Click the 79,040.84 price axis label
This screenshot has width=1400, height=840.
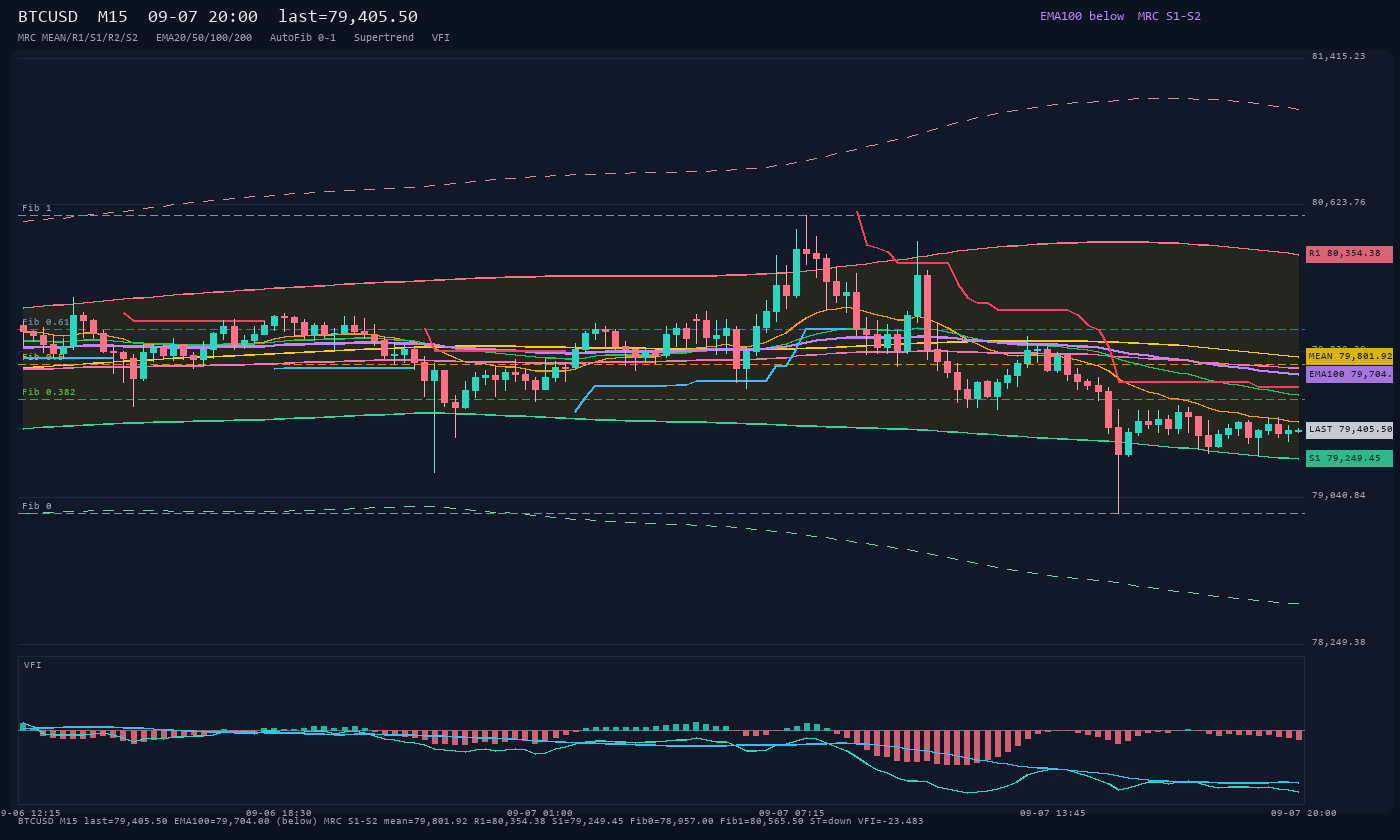tap(1338, 495)
